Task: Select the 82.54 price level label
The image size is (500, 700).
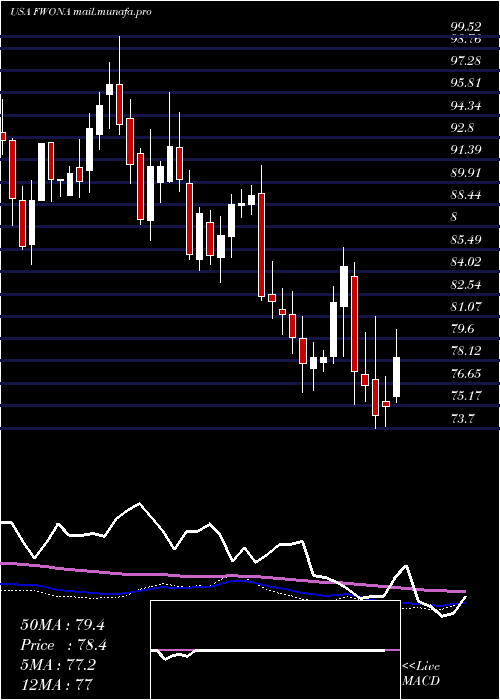Action: coord(466,284)
